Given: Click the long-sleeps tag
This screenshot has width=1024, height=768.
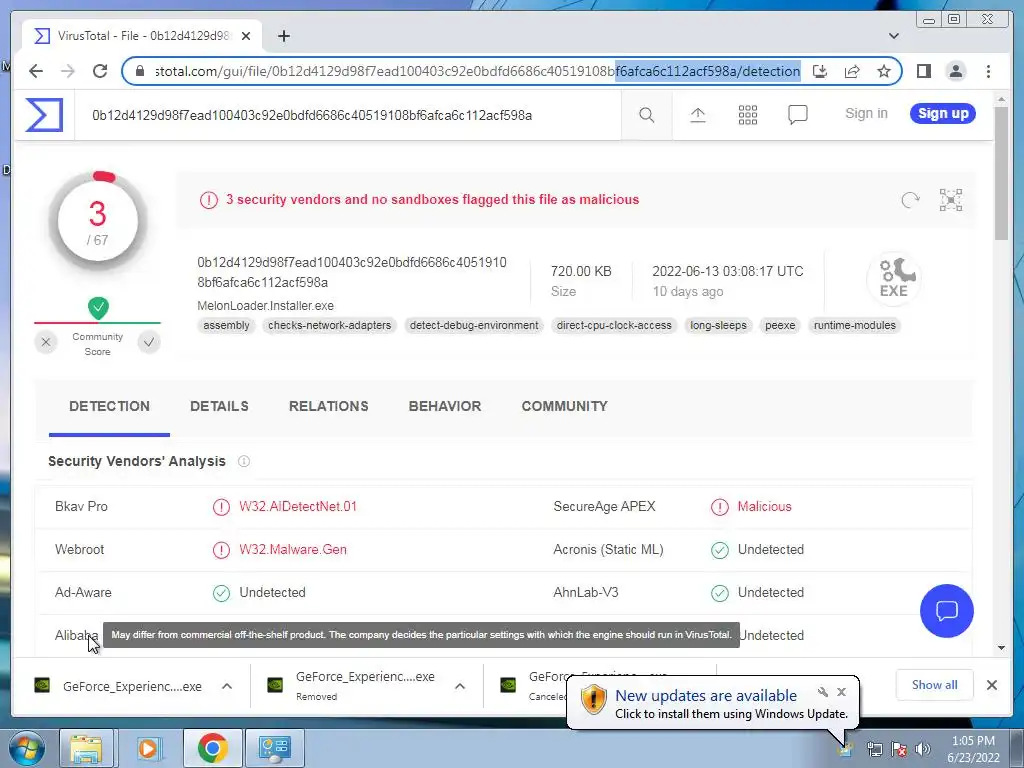Looking at the screenshot, I should tap(718, 325).
